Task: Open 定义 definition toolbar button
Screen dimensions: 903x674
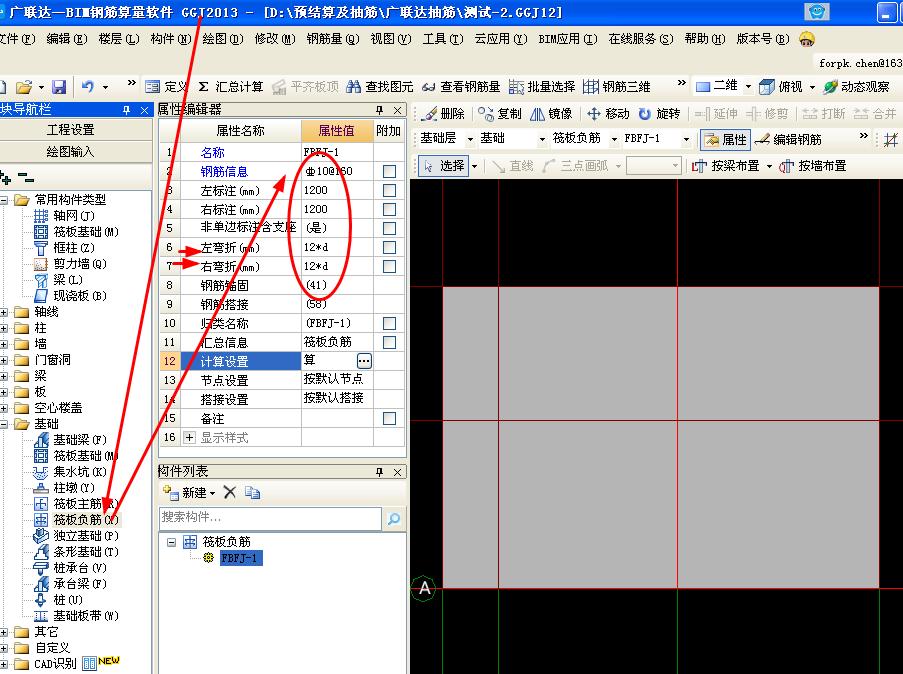Action: point(166,87)
